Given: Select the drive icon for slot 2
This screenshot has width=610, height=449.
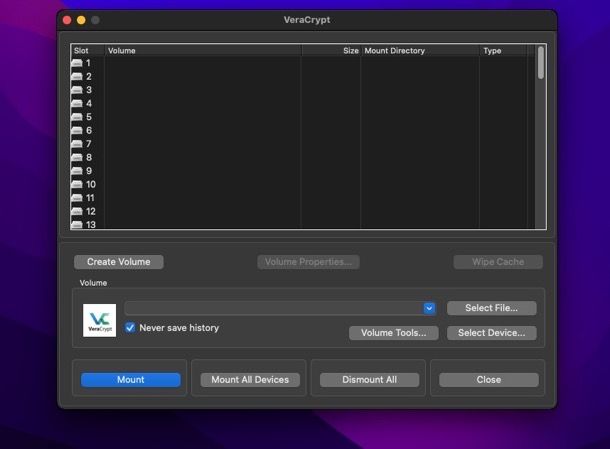Looking at the screenshot, I should tap(77, 76).
